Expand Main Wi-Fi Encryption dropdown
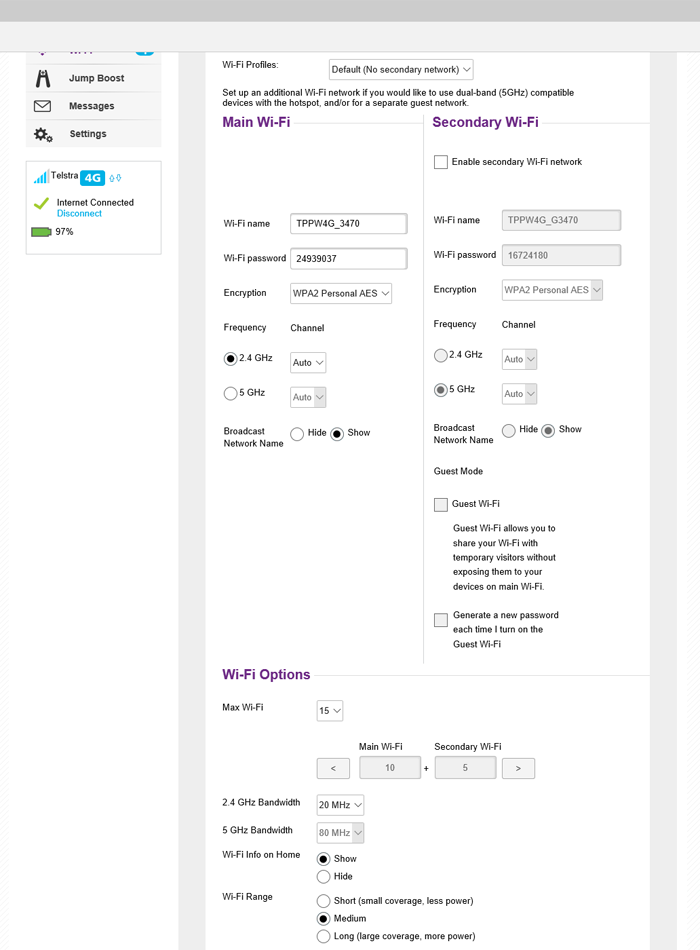The width and height of the screenshot is (700, 950). [341, 294]
